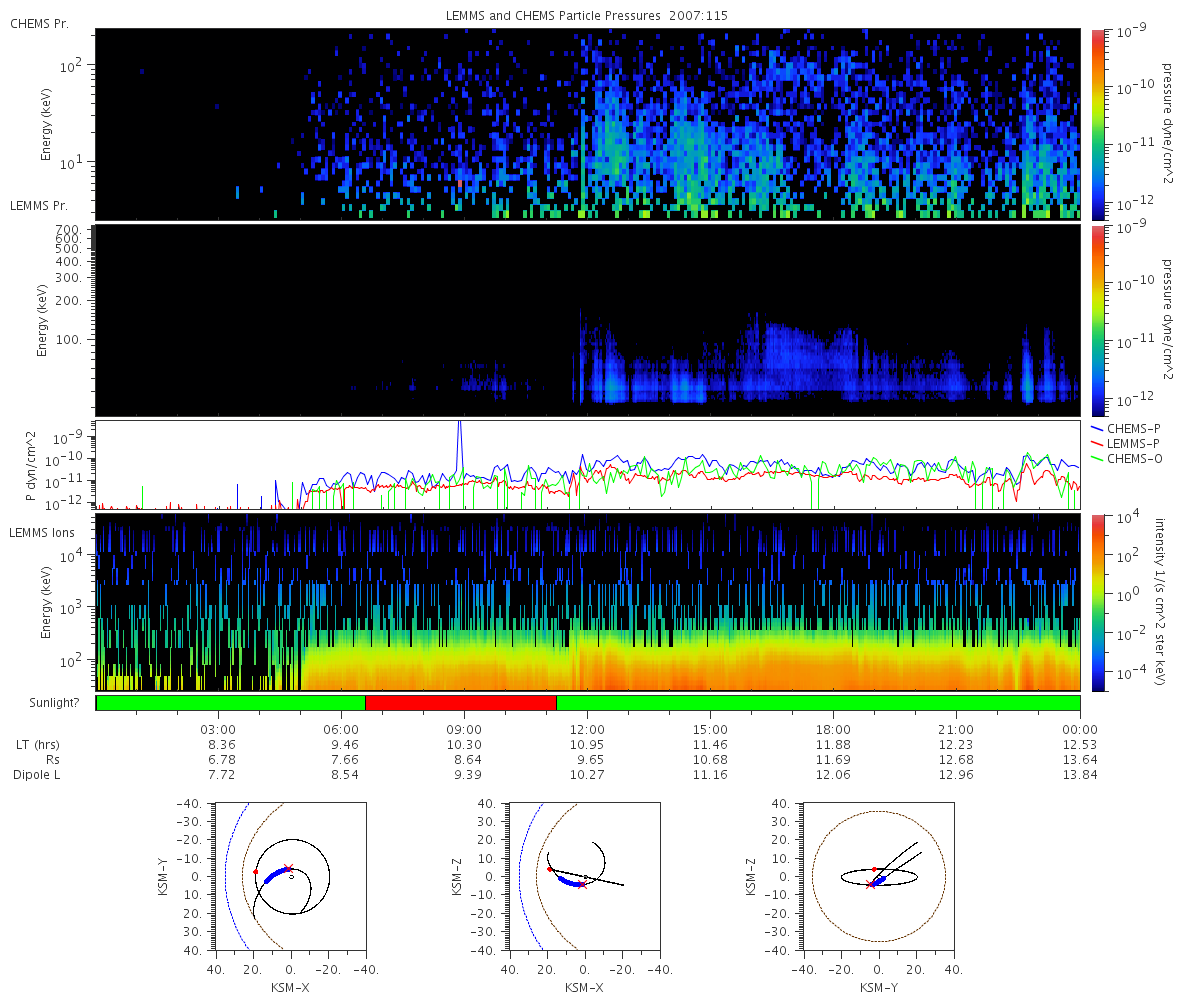Click the 09:00 time tick label
Screen dimensions: 1200x1000
point(464,730)
